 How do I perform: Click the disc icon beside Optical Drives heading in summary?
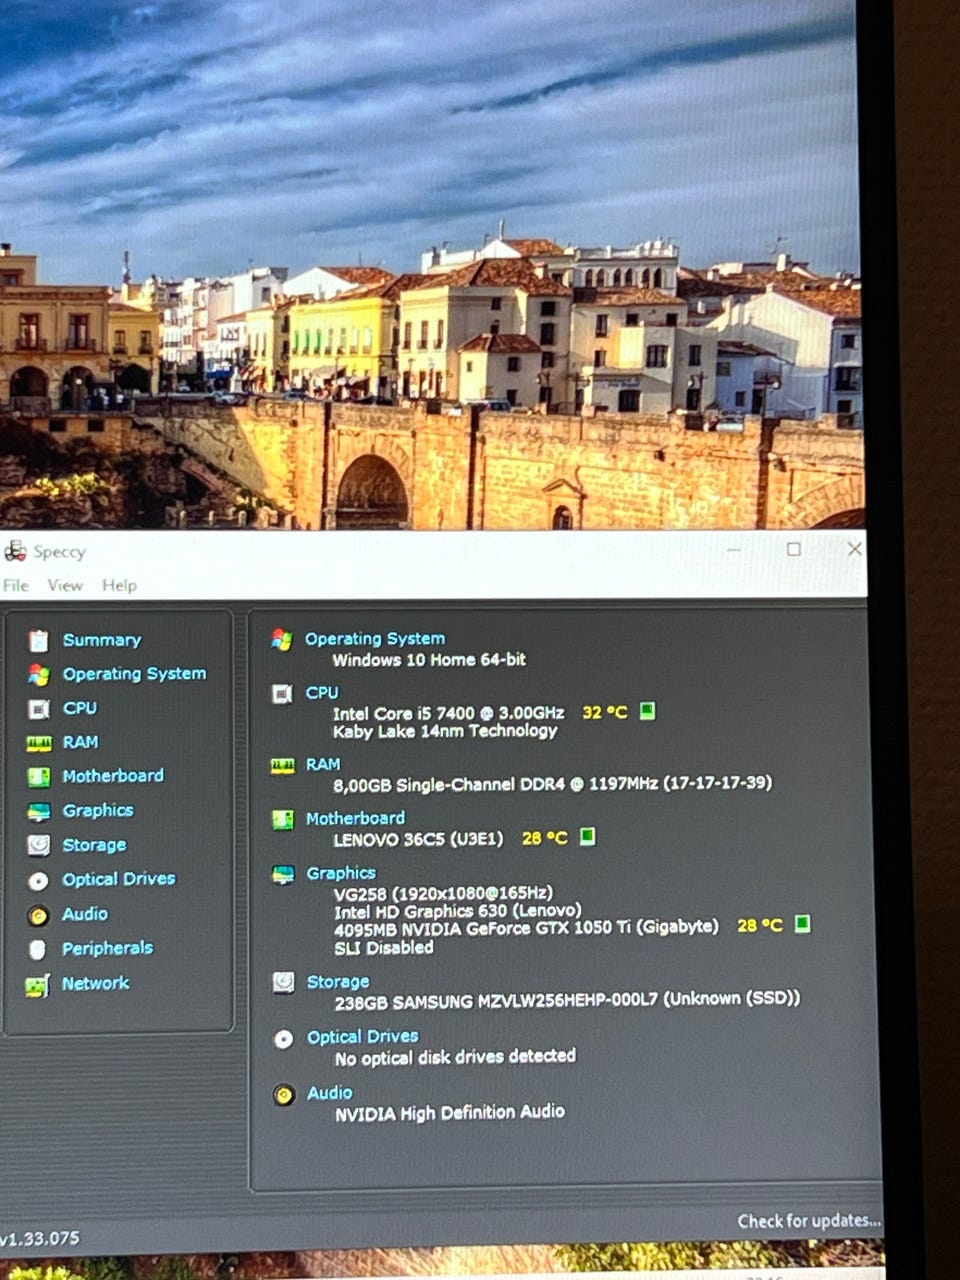(284, 1039)
